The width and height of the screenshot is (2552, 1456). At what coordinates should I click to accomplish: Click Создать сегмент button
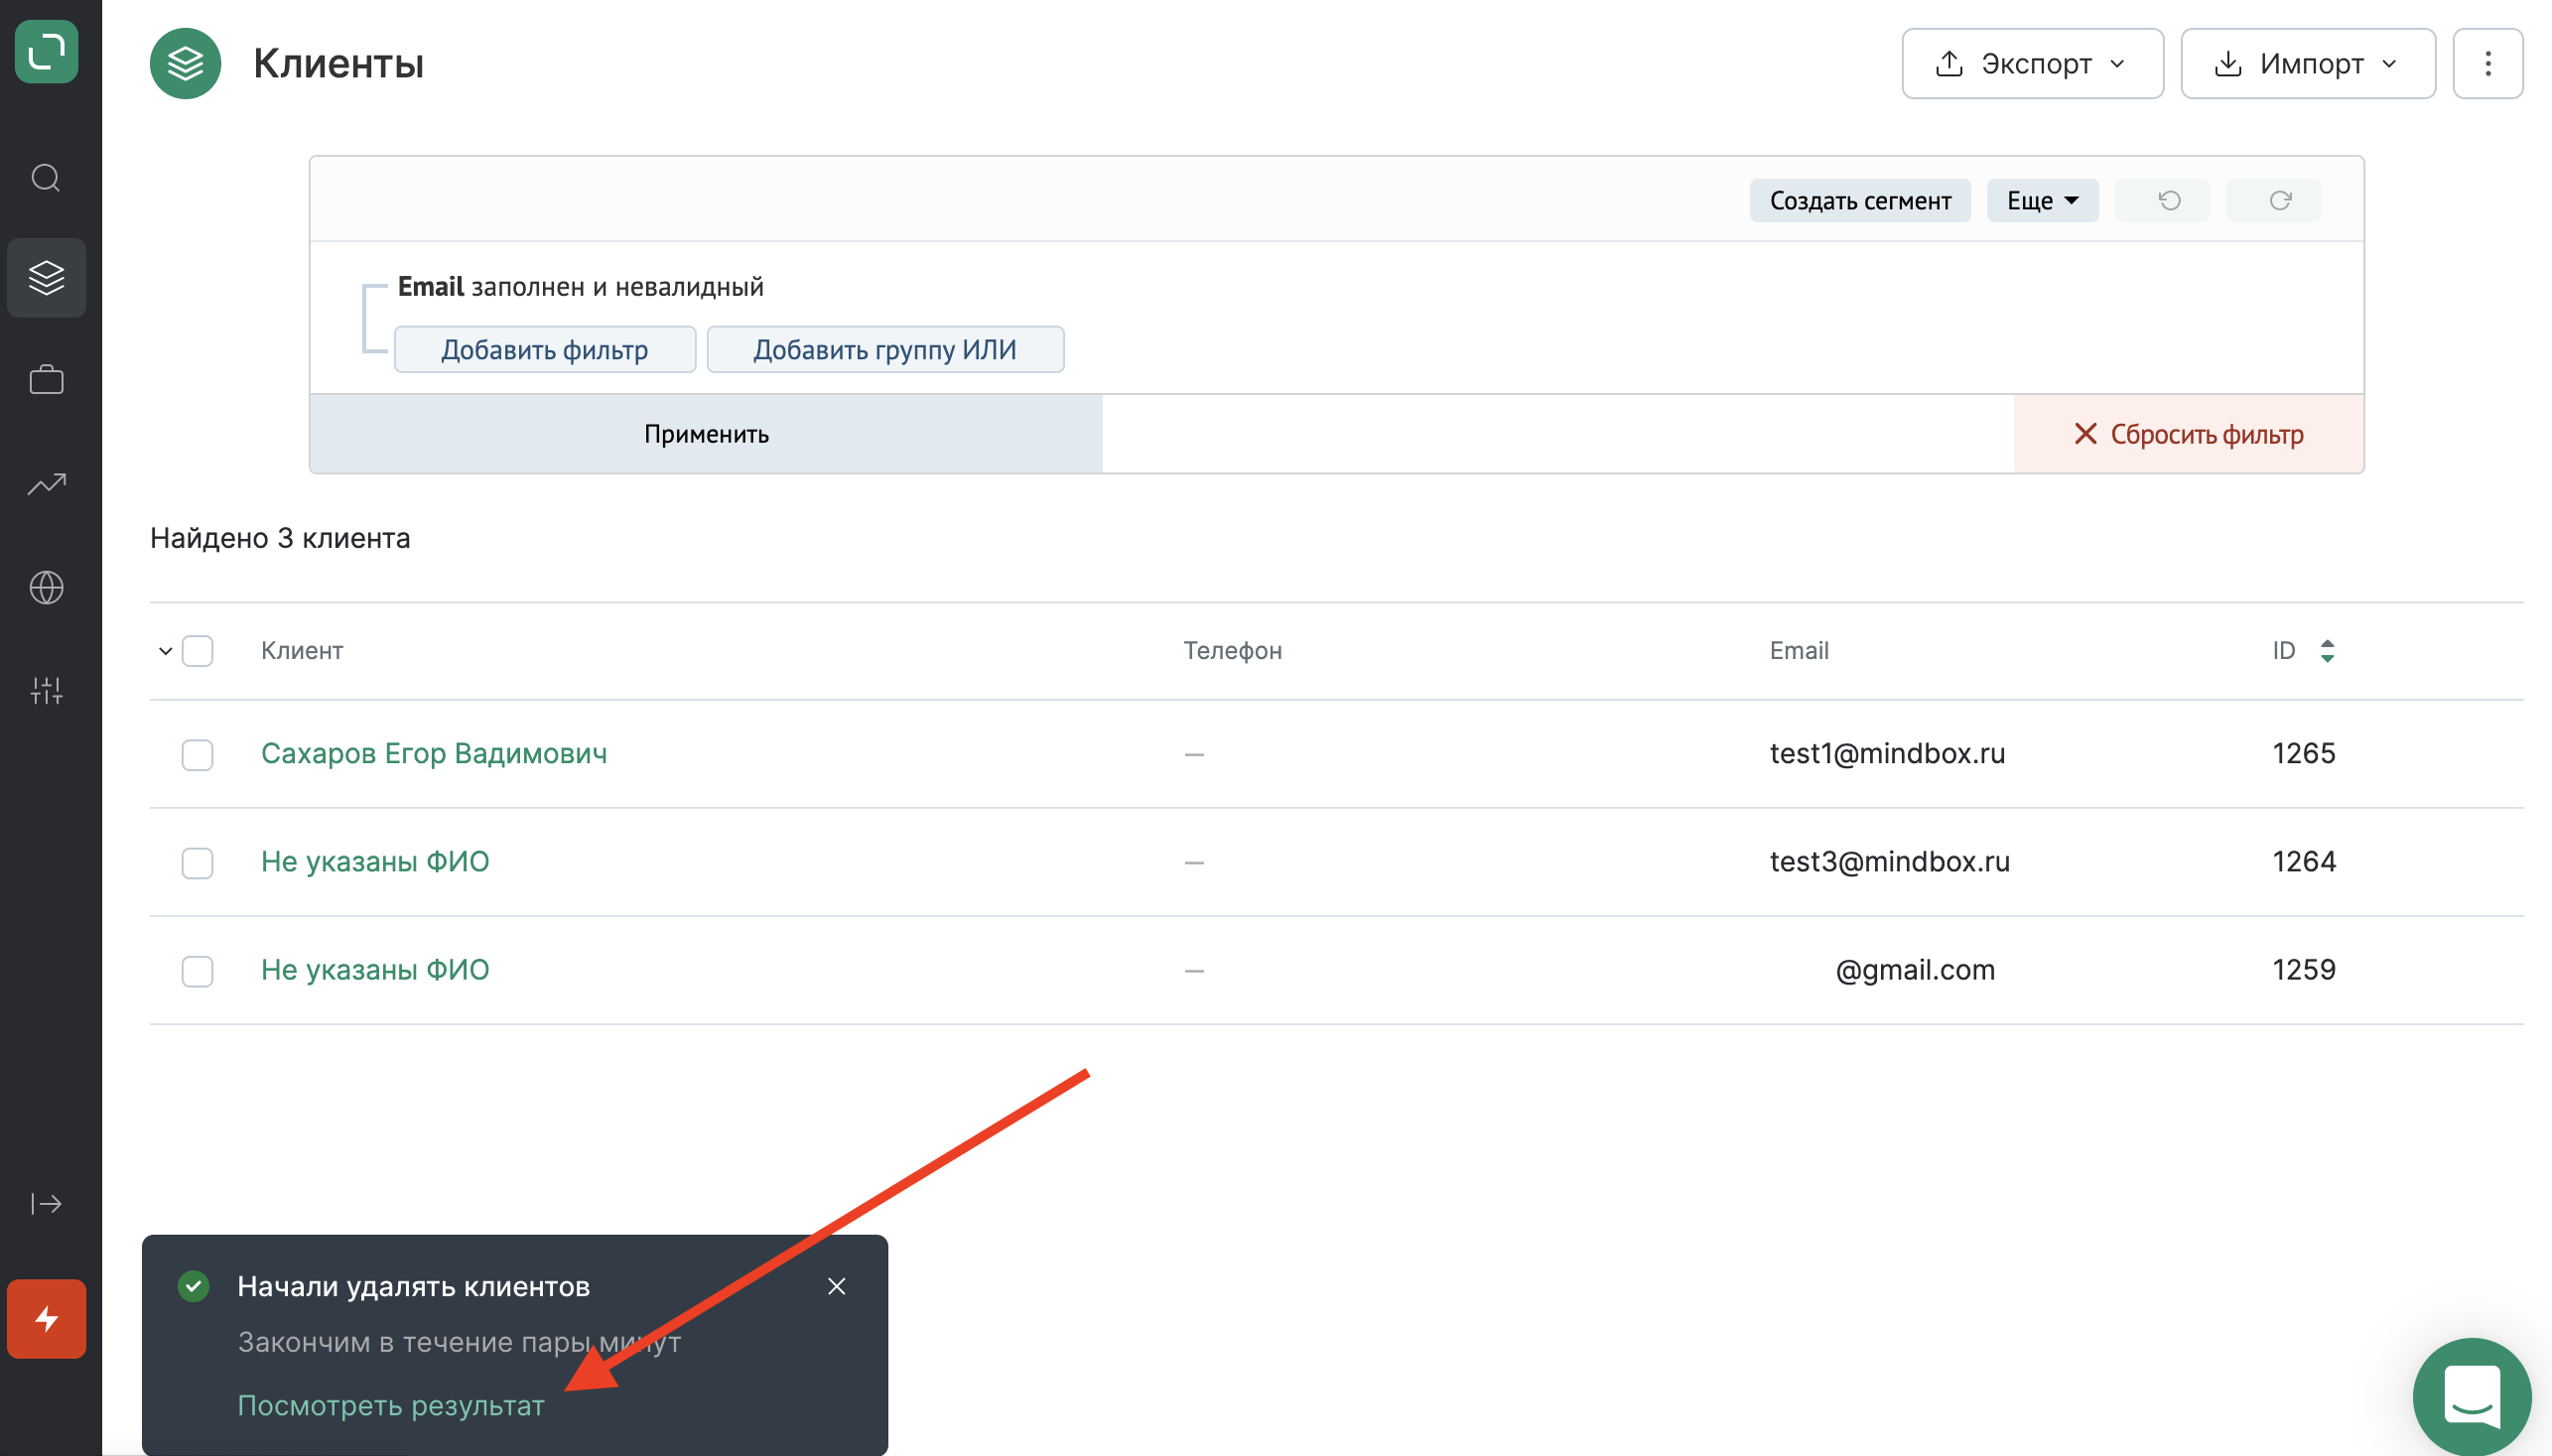pyautogui.click(x=1860, y=200)
